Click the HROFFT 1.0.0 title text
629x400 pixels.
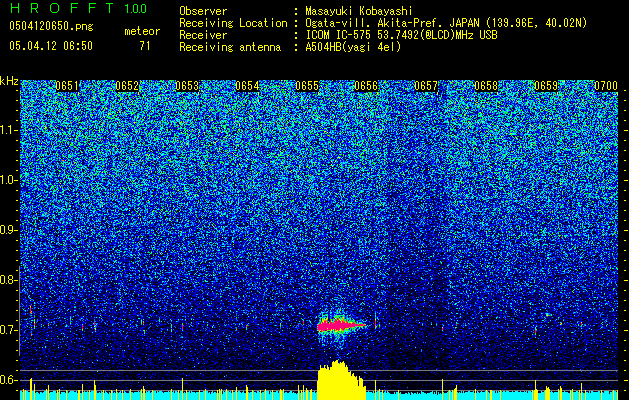78,8
